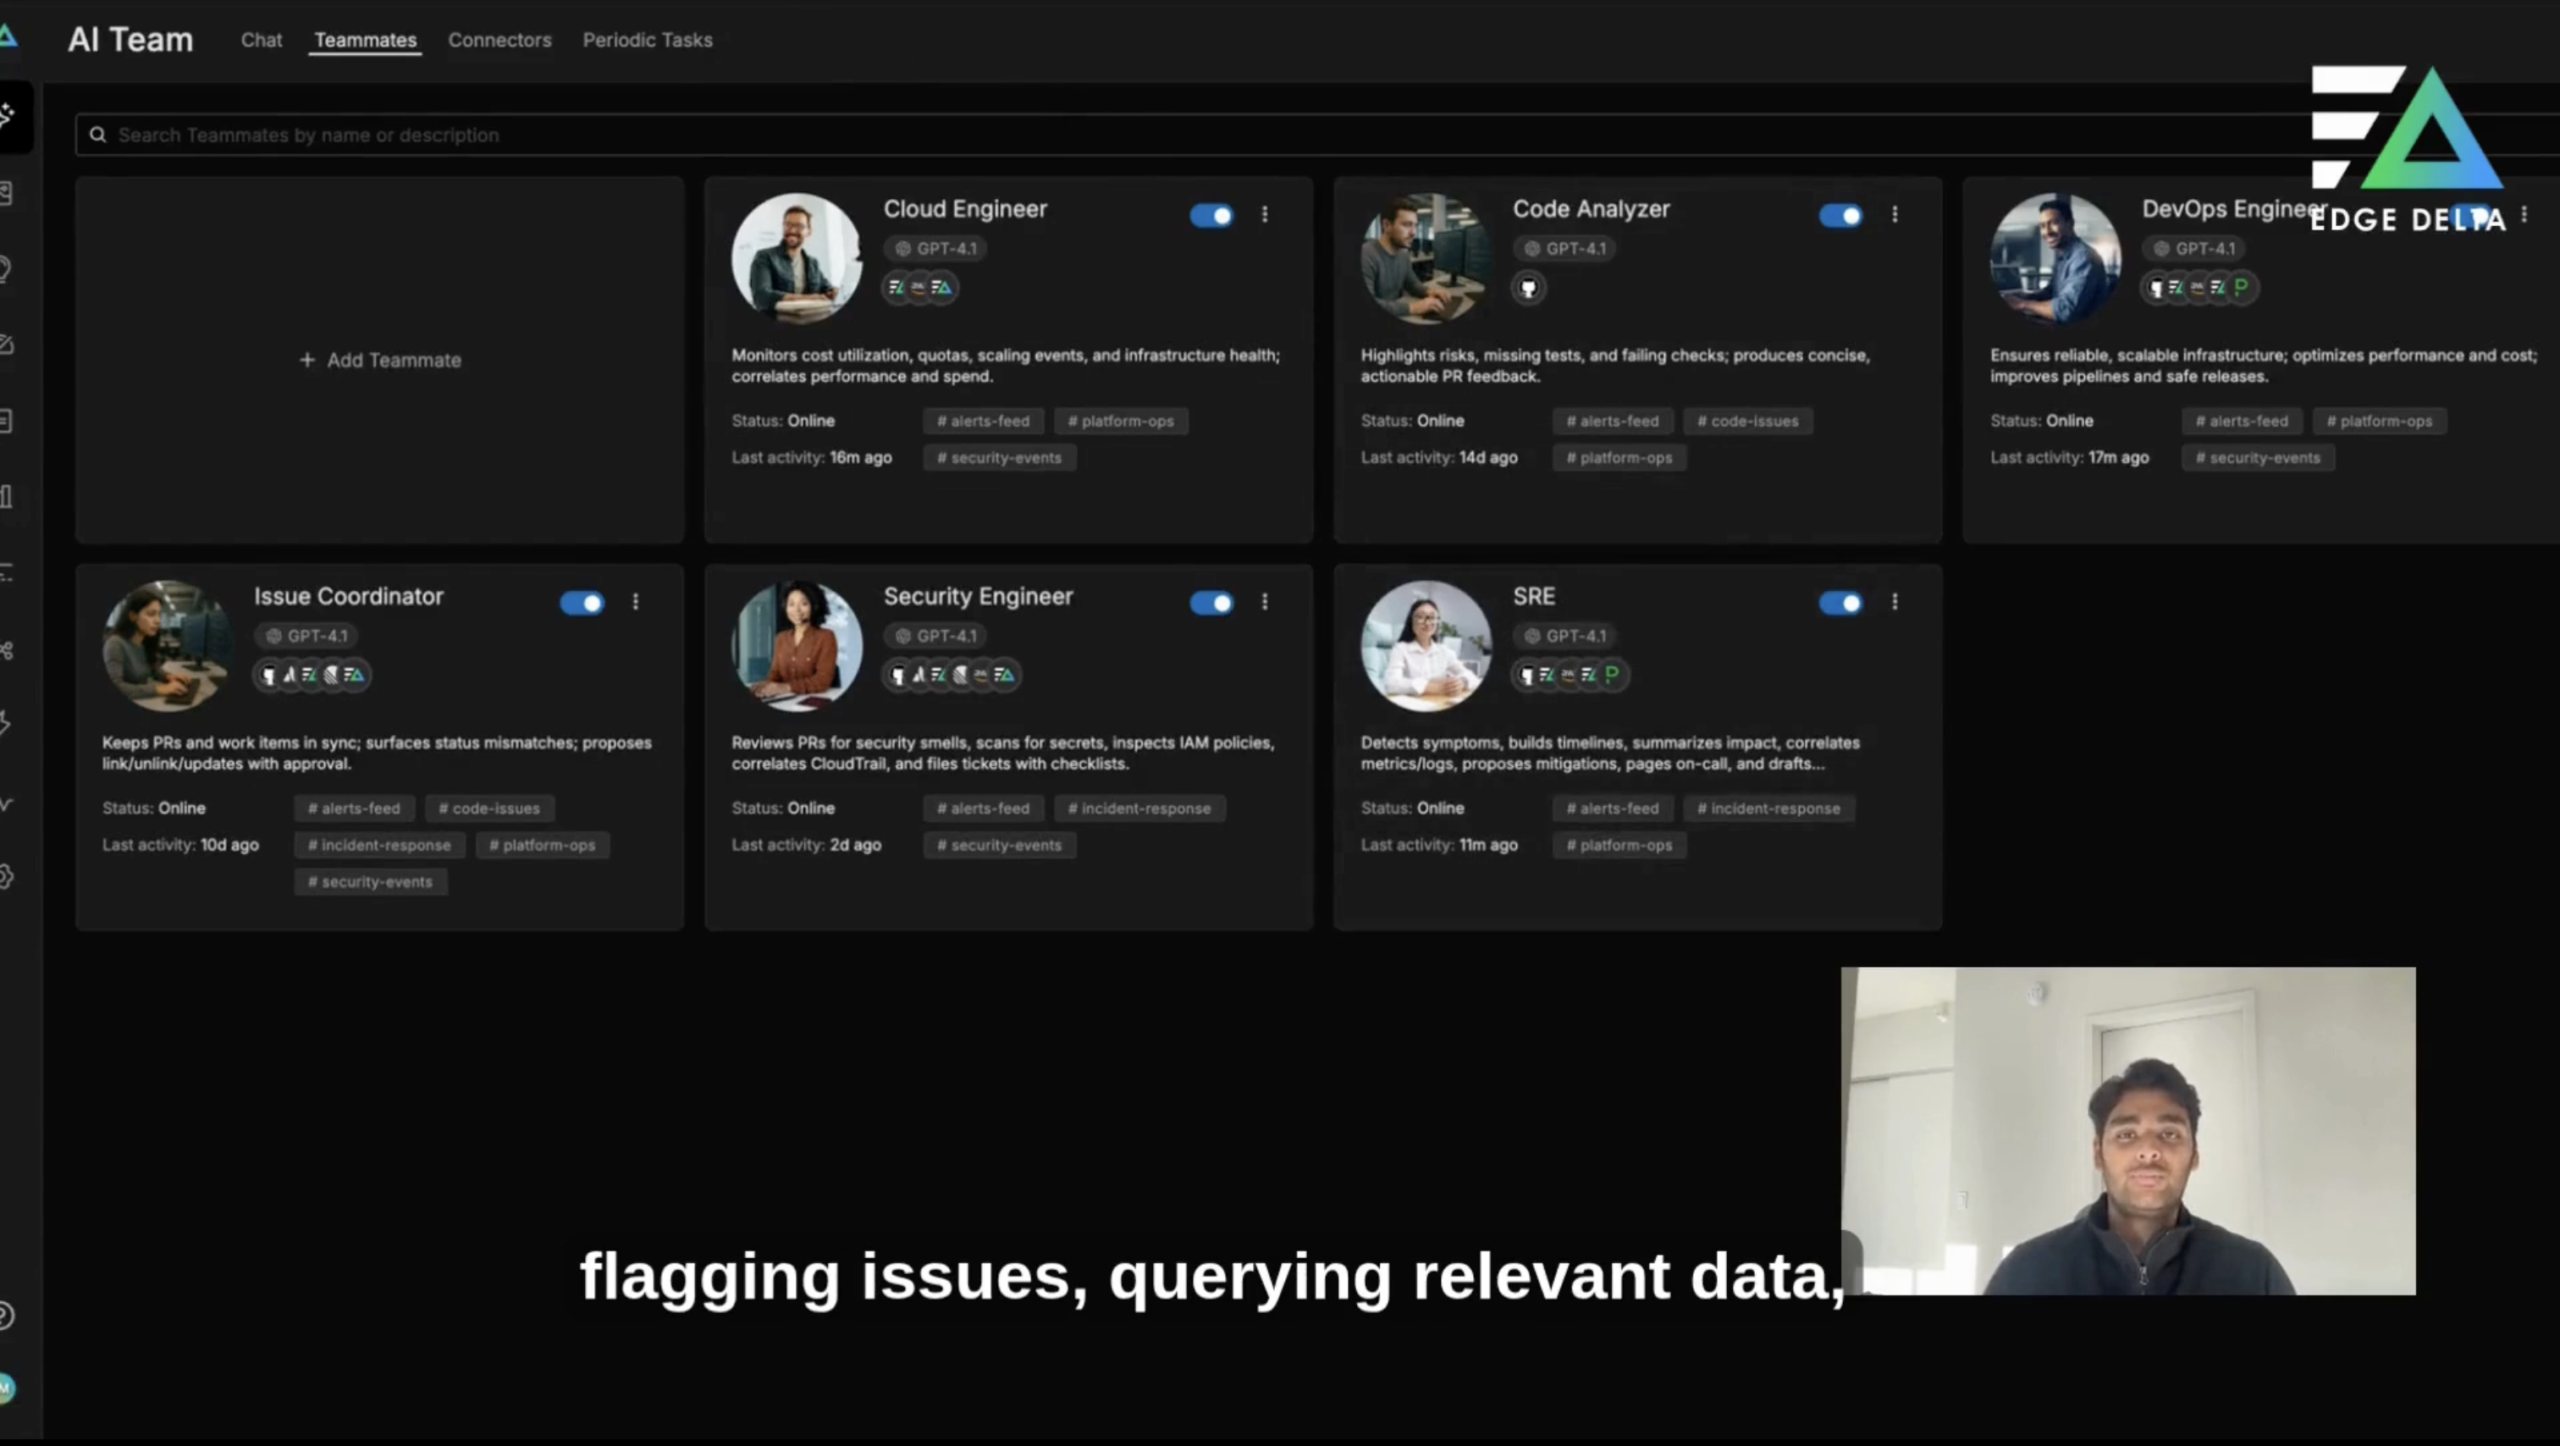Expand the Issue Coordinator more options menu
2560x1446 pixels.
tap(635, 602)
